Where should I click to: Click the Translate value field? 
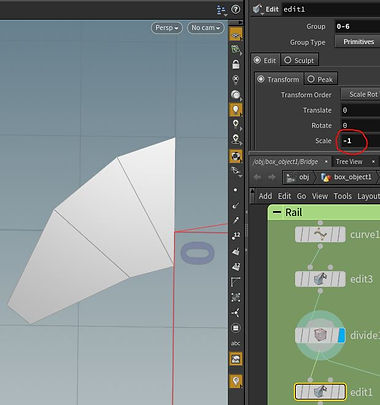[360, 110]
